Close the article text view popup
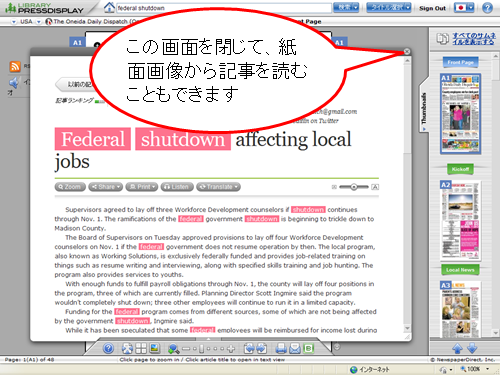Screen dimensions: 500x375 [407, 51]
